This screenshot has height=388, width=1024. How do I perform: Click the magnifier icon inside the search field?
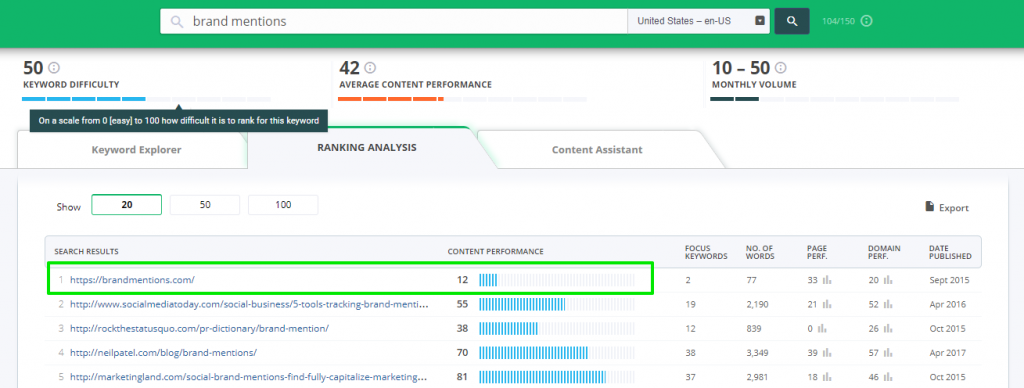(176, 22)
